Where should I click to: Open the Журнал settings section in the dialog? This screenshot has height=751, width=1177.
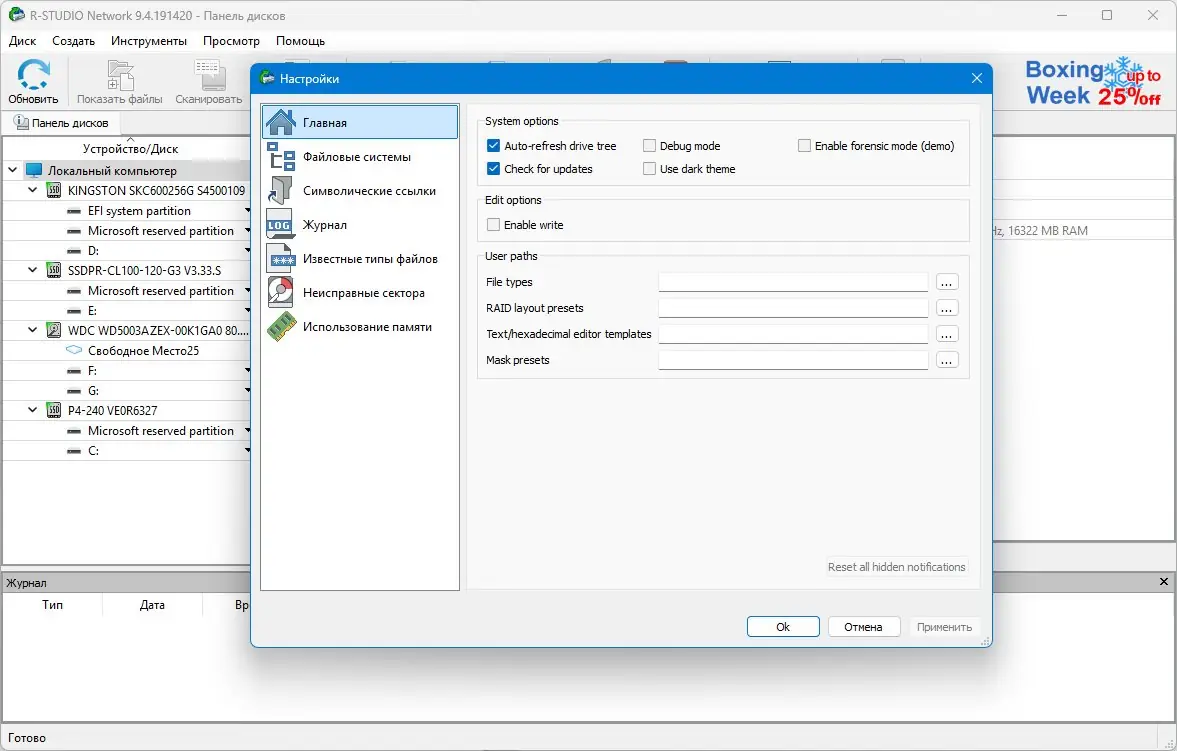360,225
